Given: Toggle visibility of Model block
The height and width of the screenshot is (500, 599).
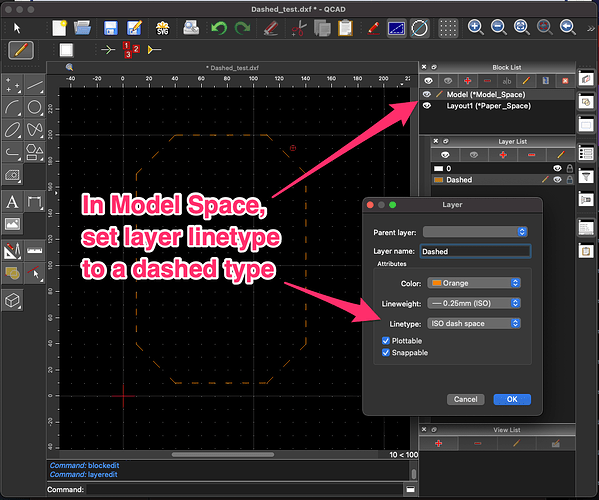Looking at the screenshot, I should click(x=427, y=94).
